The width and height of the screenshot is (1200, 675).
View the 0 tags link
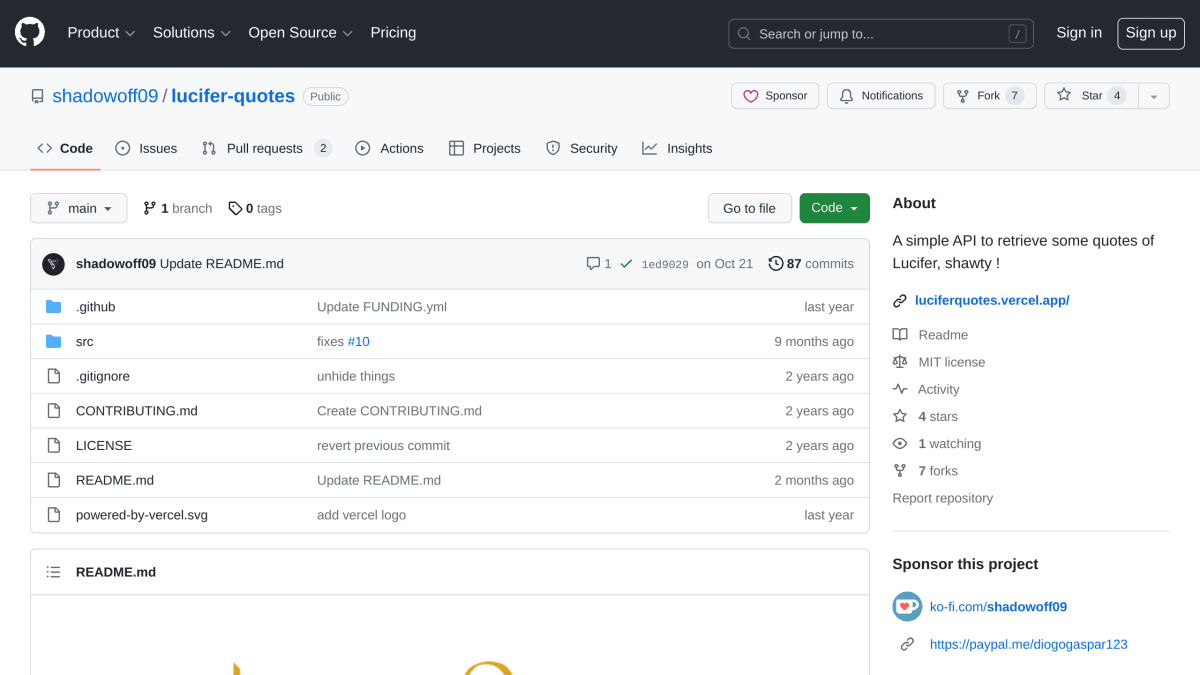(255, 208)
